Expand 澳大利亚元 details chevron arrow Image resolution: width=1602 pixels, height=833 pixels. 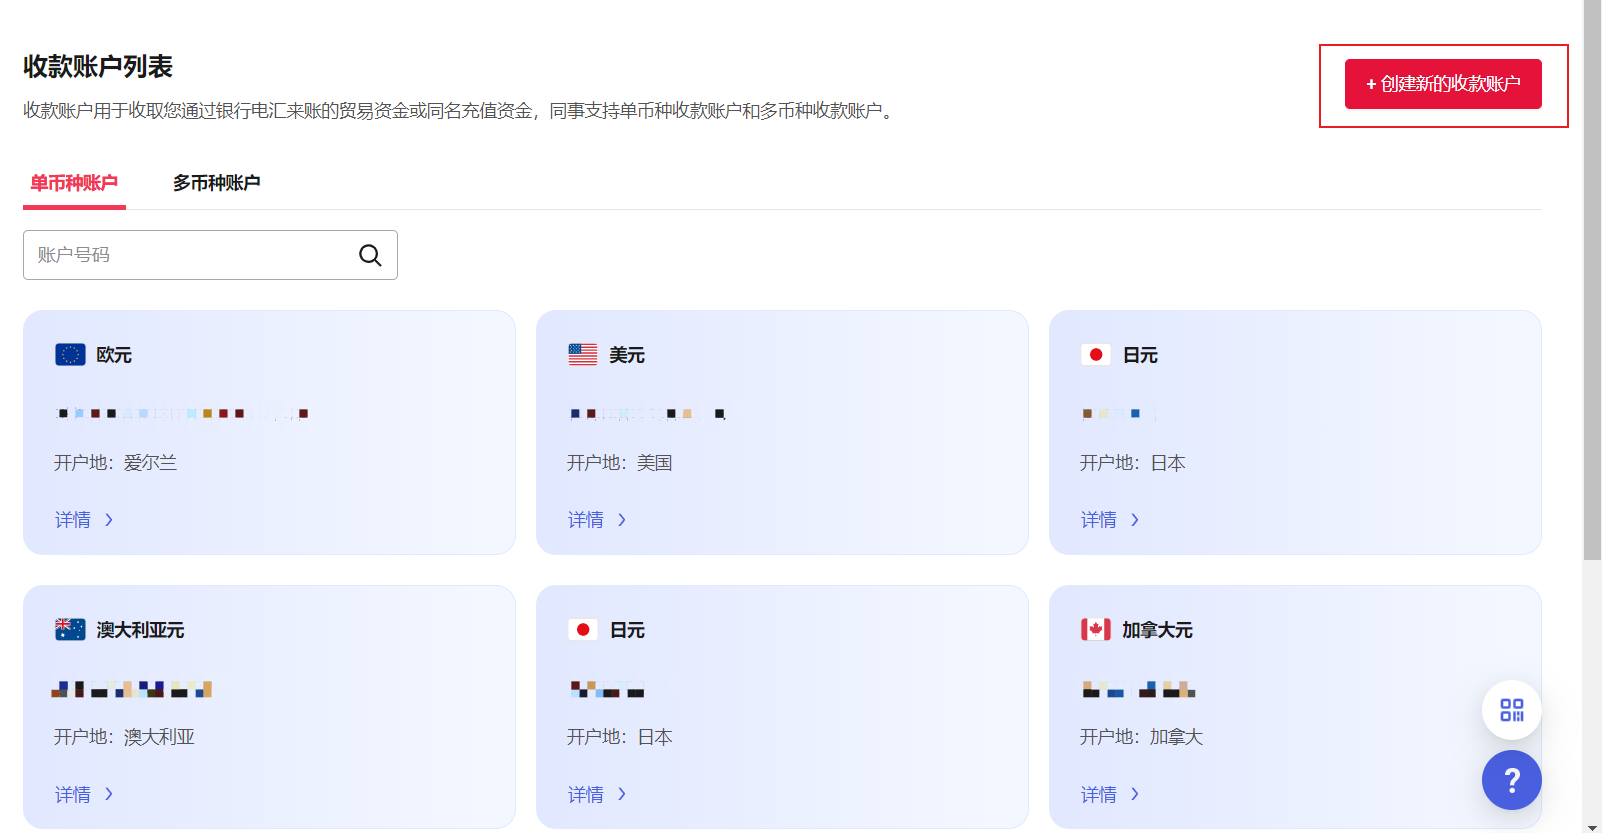[109, 794]
